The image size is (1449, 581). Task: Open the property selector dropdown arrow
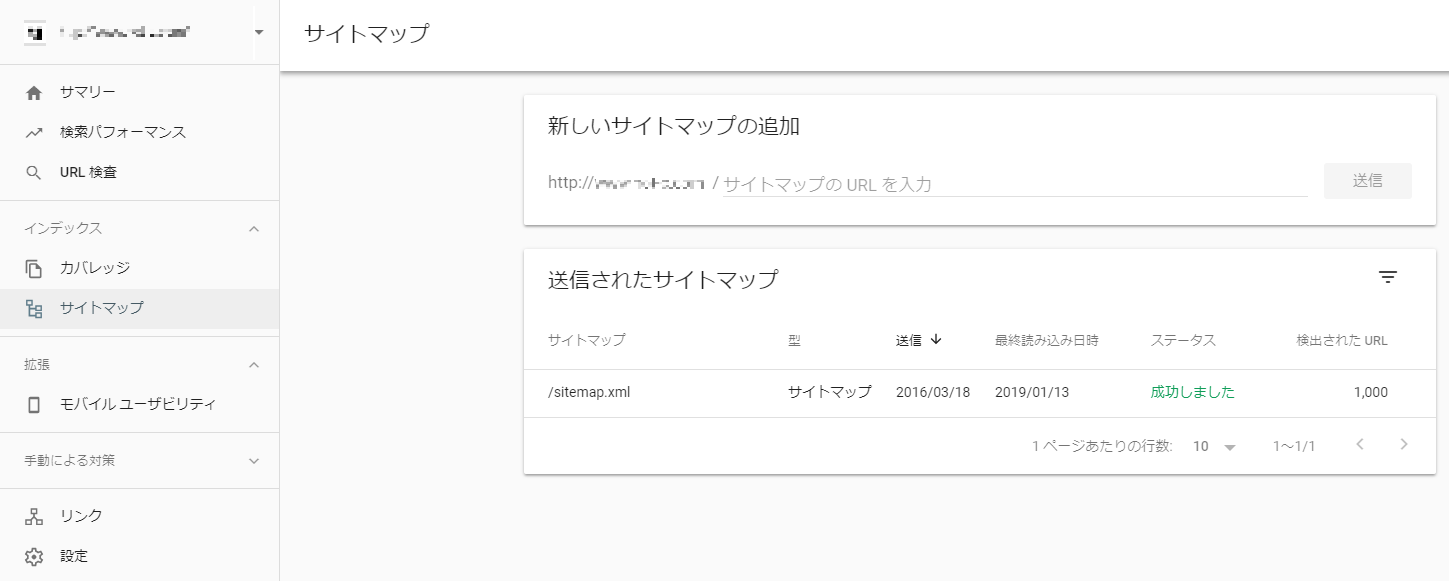(259, 32)
